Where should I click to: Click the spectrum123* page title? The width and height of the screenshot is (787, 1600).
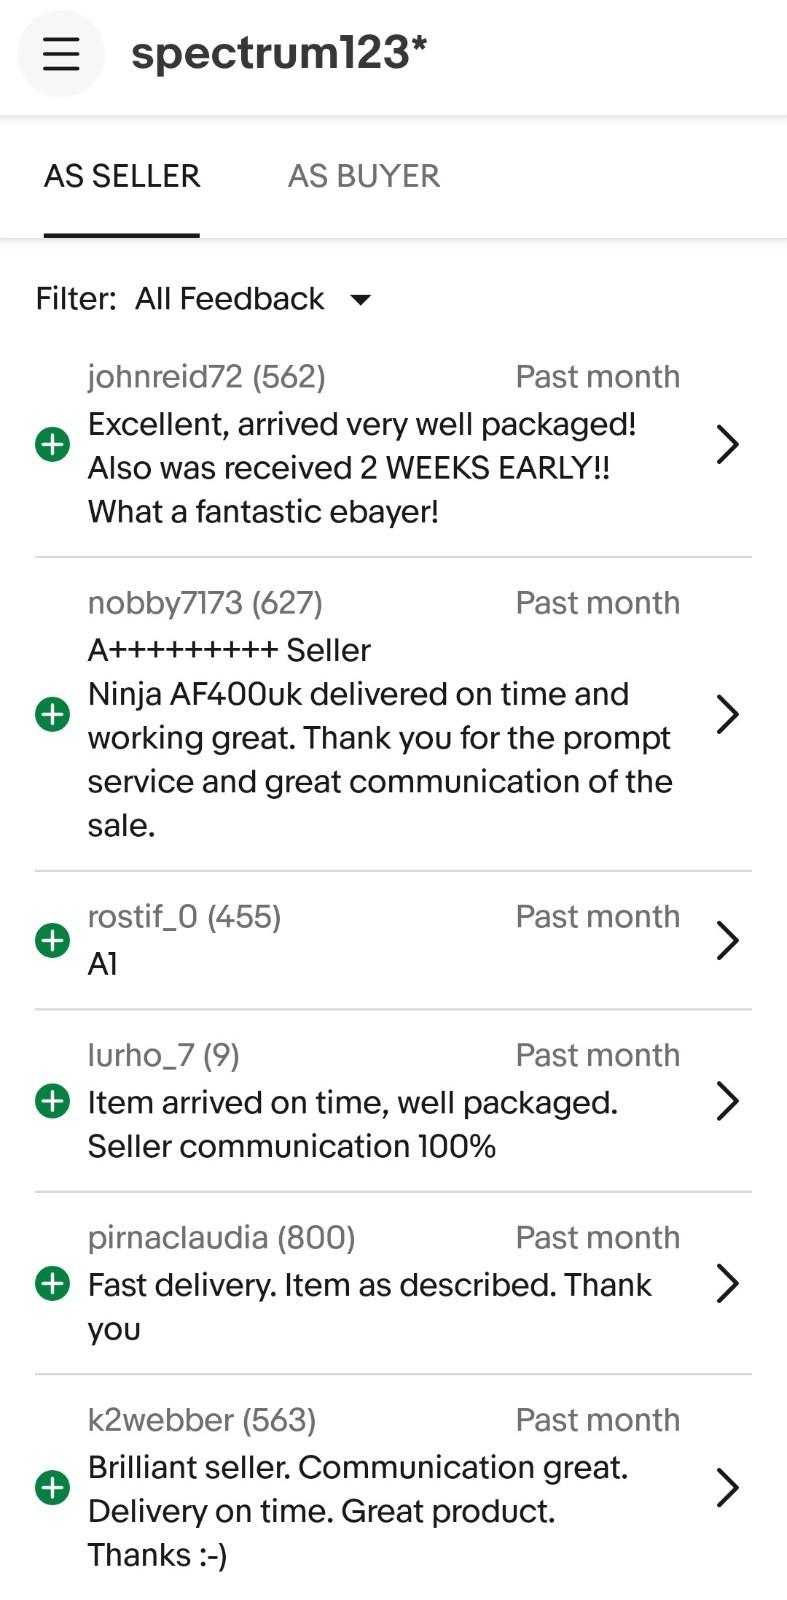pos(280,53)
